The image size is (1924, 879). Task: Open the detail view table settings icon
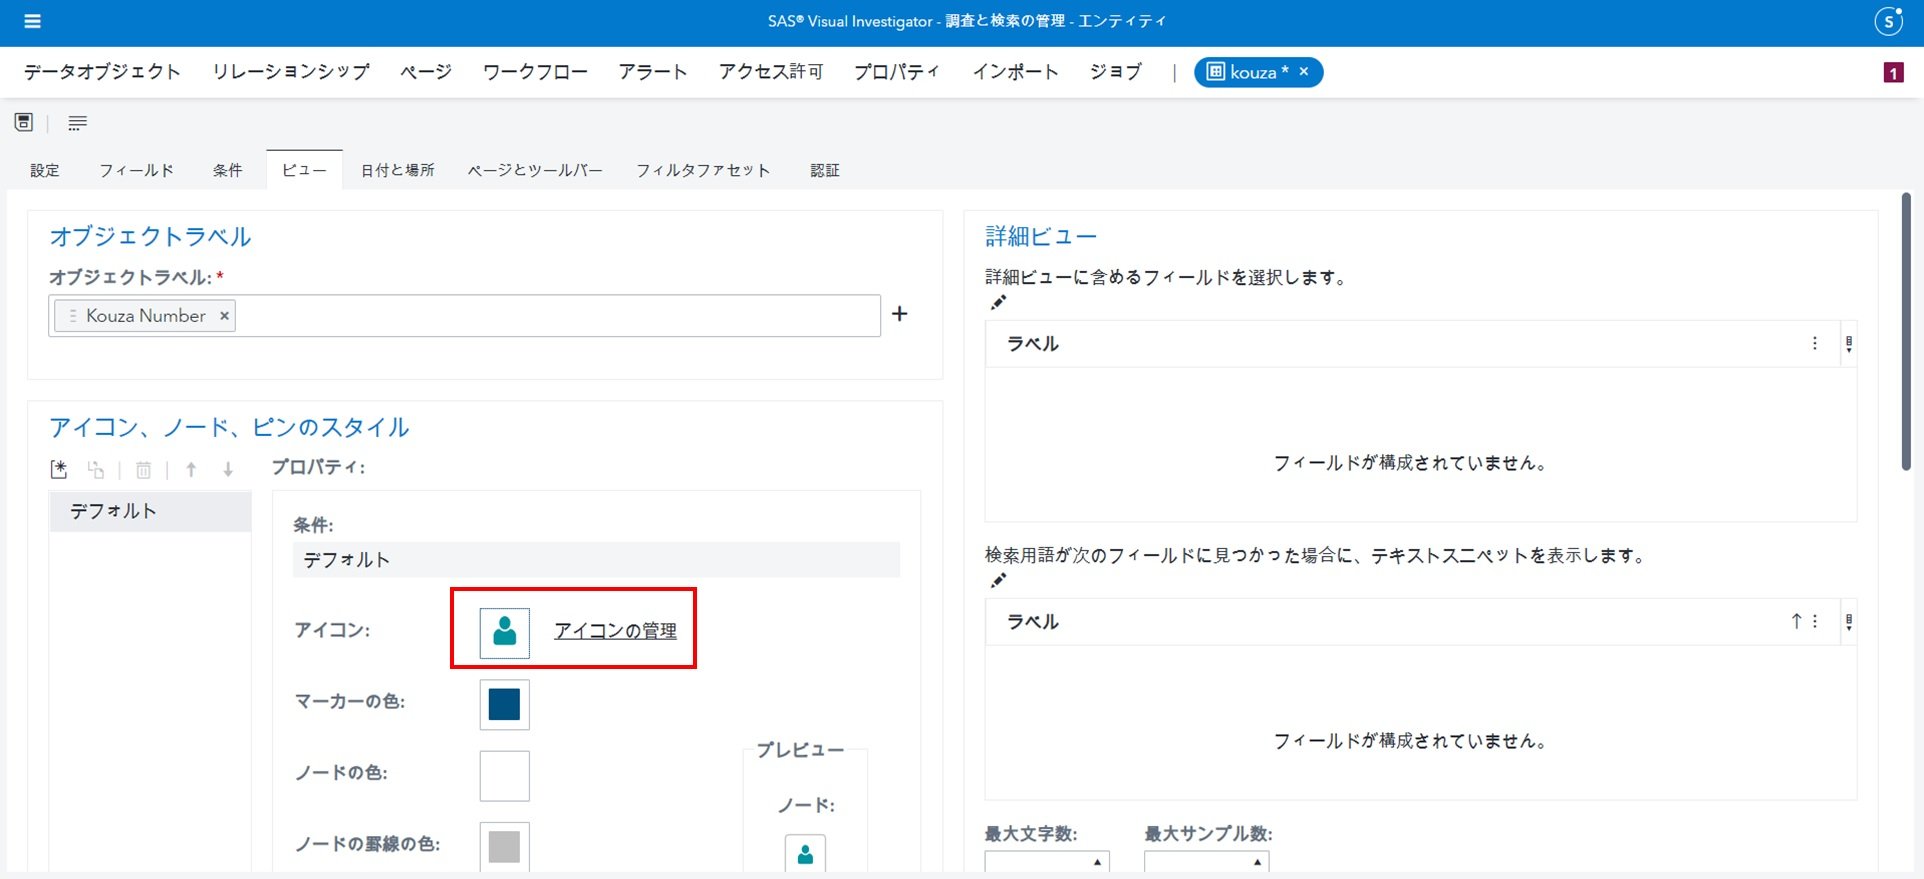[x=1849, y=344]
